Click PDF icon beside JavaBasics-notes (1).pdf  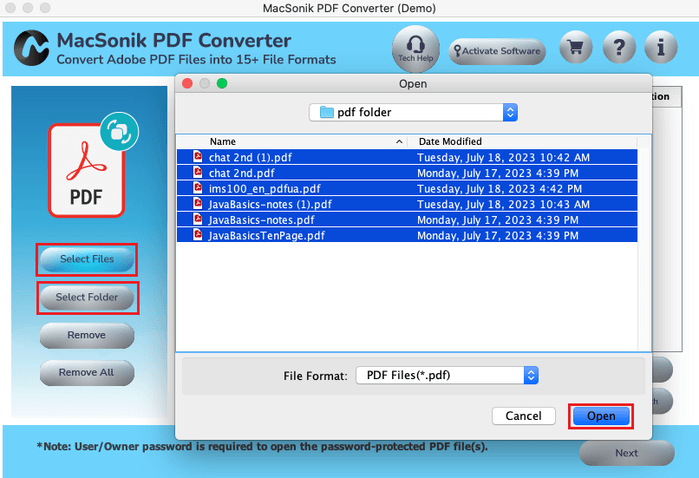point(197,203)
